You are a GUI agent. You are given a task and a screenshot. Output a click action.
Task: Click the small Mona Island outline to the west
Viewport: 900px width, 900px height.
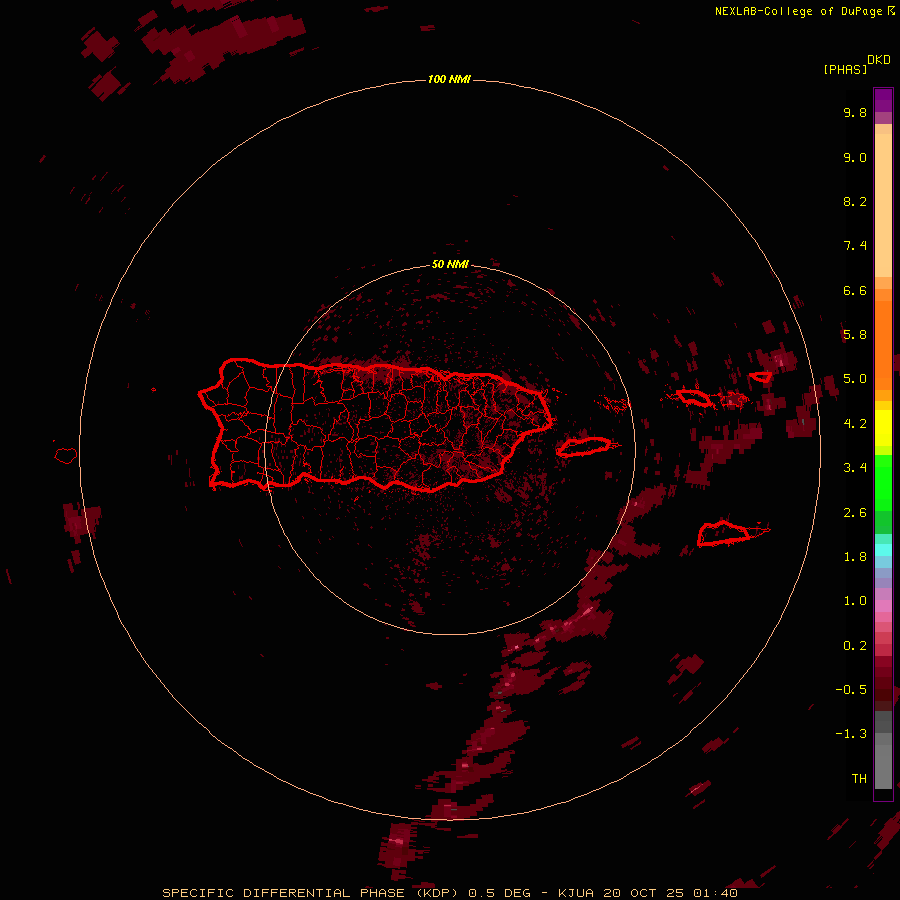click(66, 456)
